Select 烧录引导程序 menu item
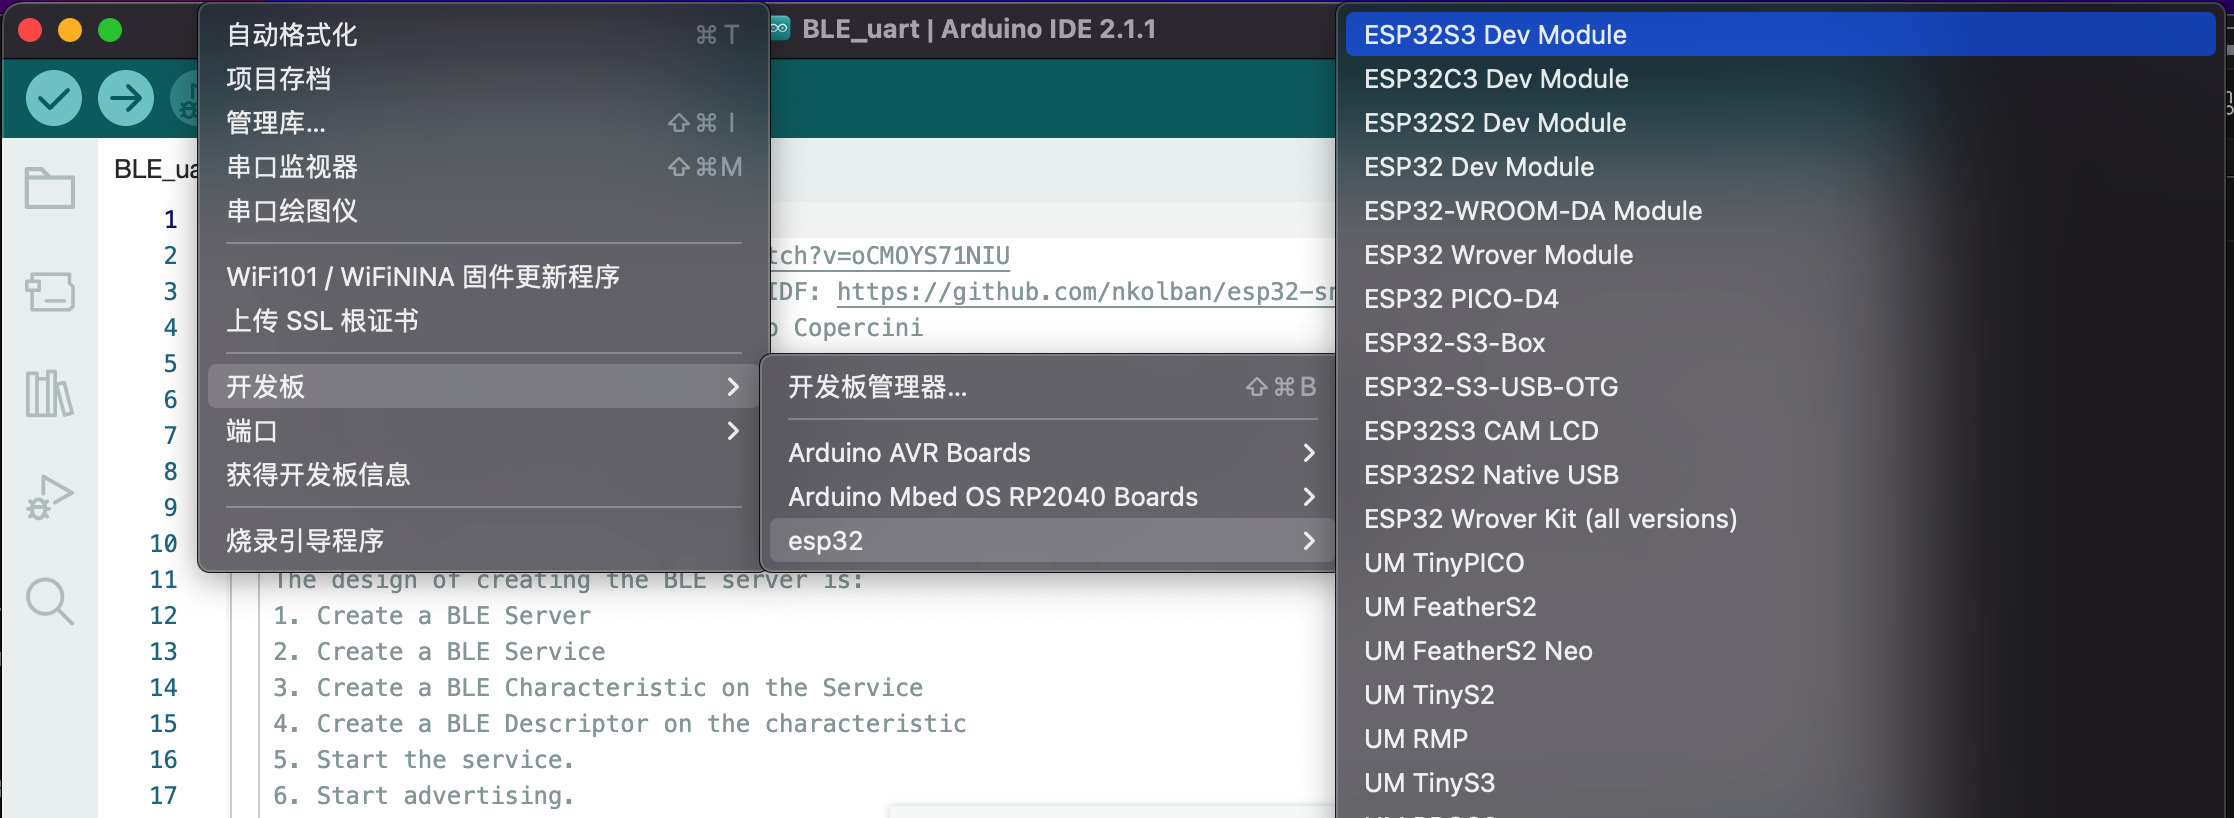Screen dimensions: 2234x818 pyautogui.click(x=484, y=541)
